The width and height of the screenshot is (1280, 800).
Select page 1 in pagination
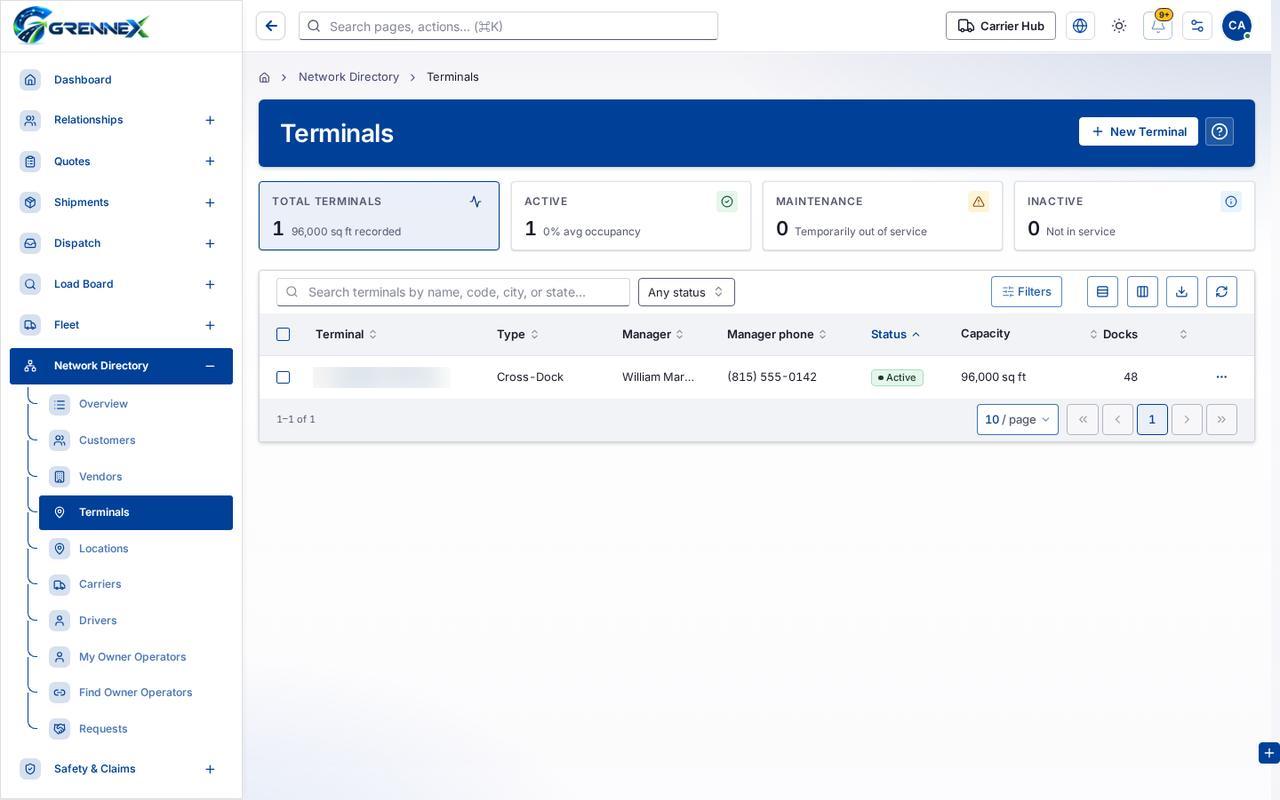(1152, 419)
